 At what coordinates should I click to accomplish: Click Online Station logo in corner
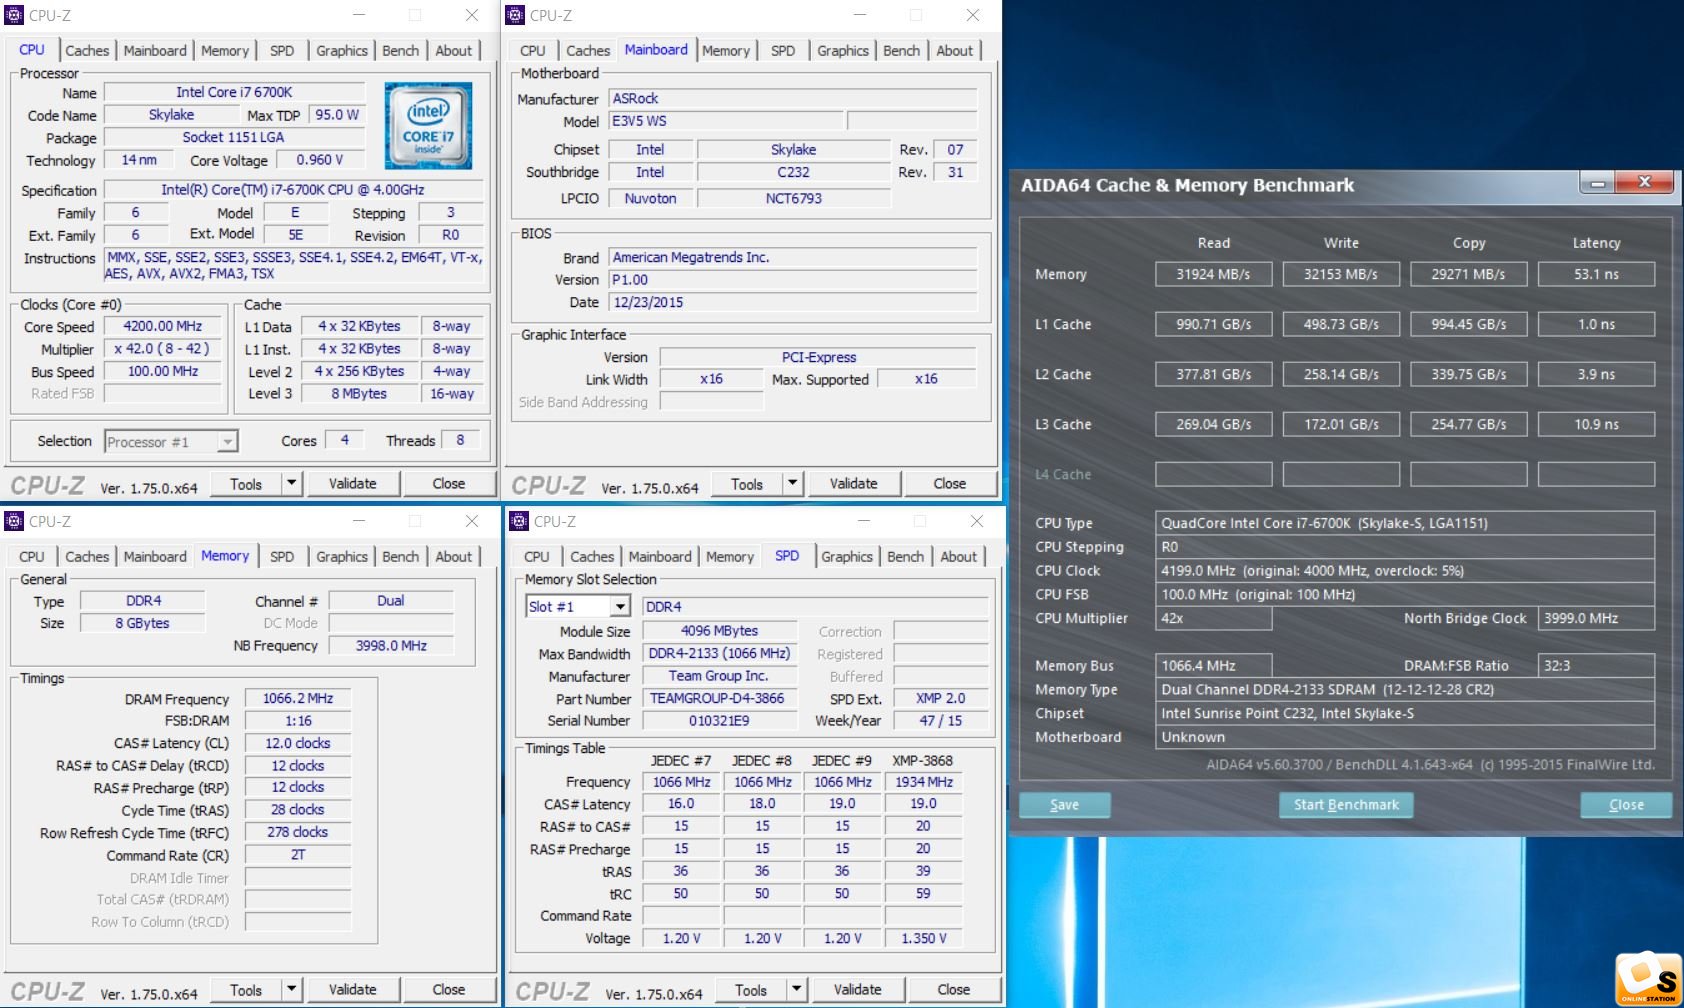1648,979
